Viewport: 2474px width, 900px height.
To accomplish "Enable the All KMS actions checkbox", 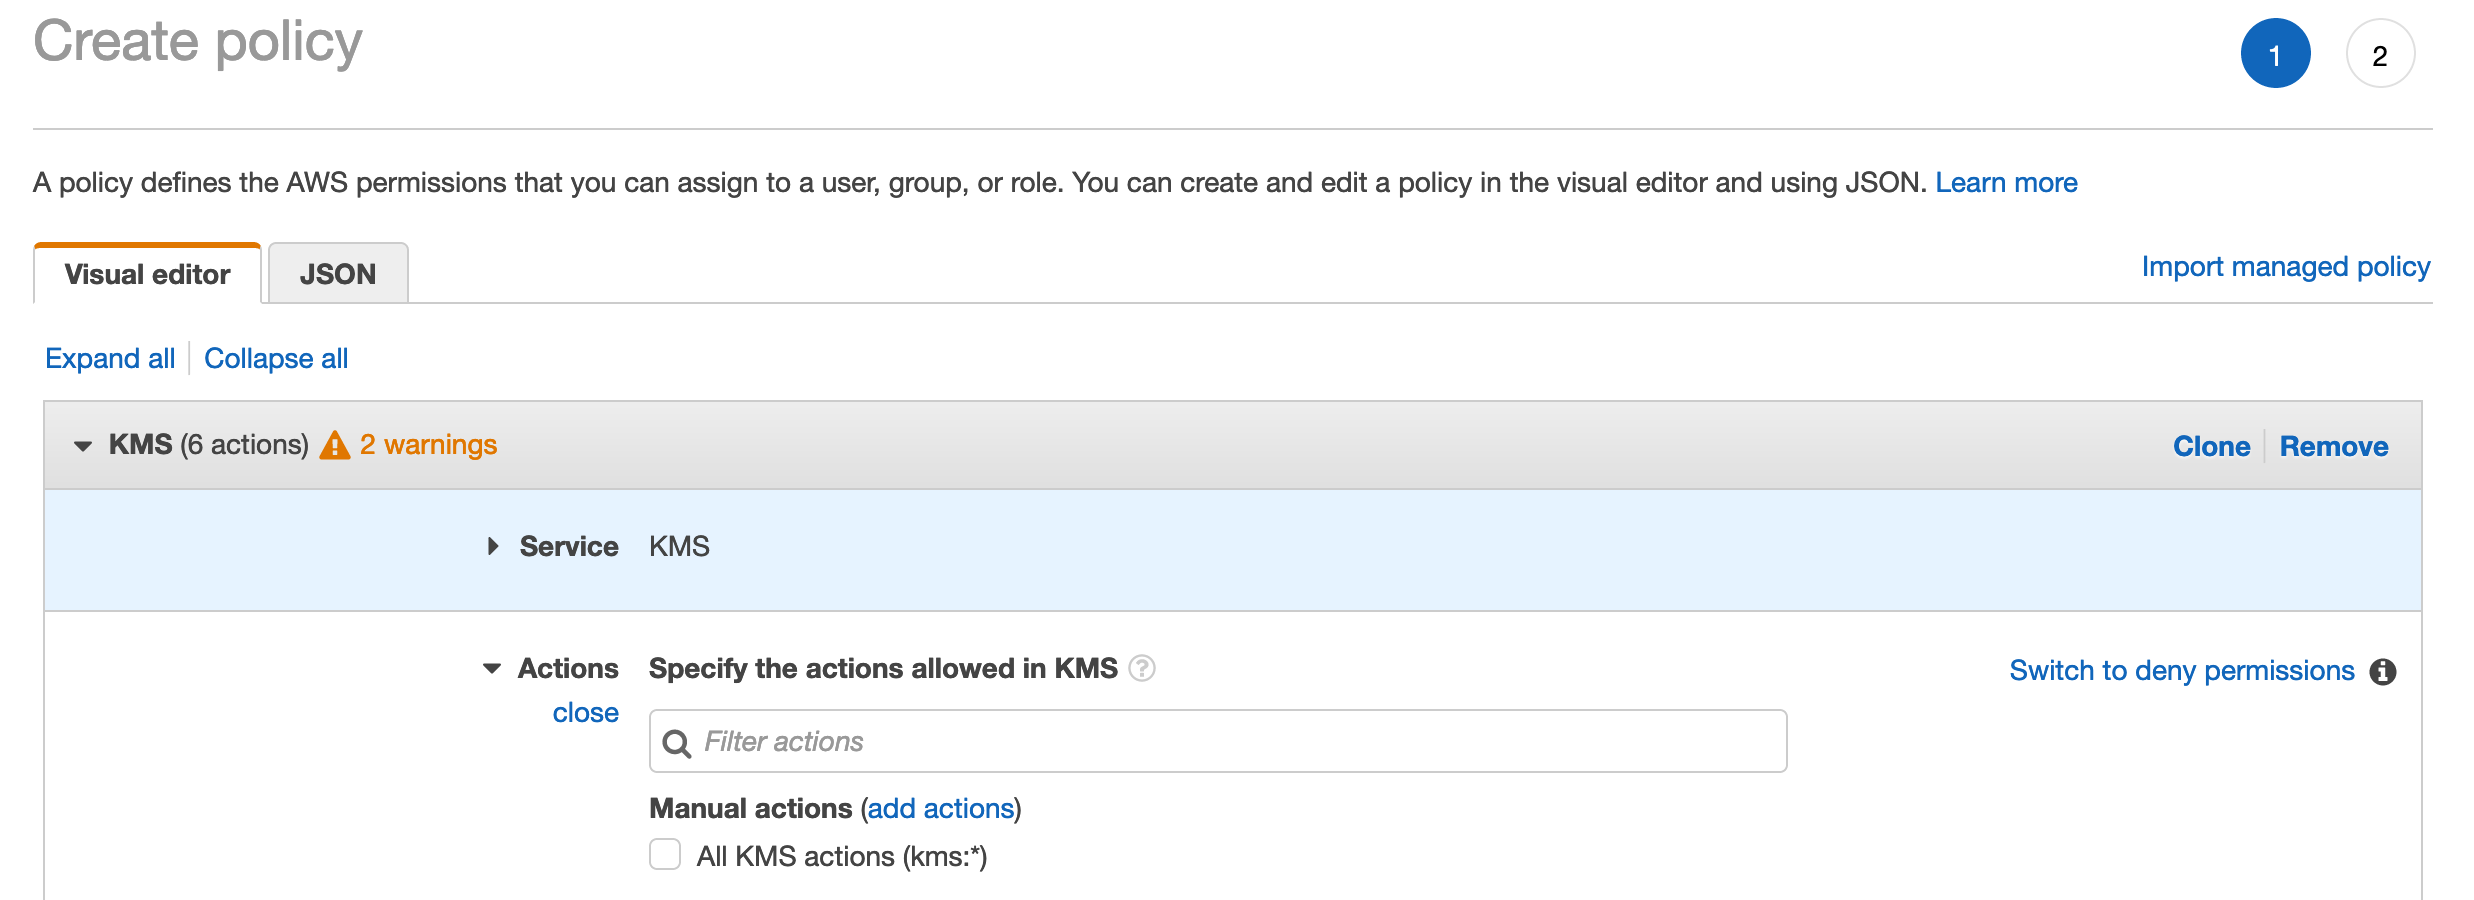I will (665, 855).
